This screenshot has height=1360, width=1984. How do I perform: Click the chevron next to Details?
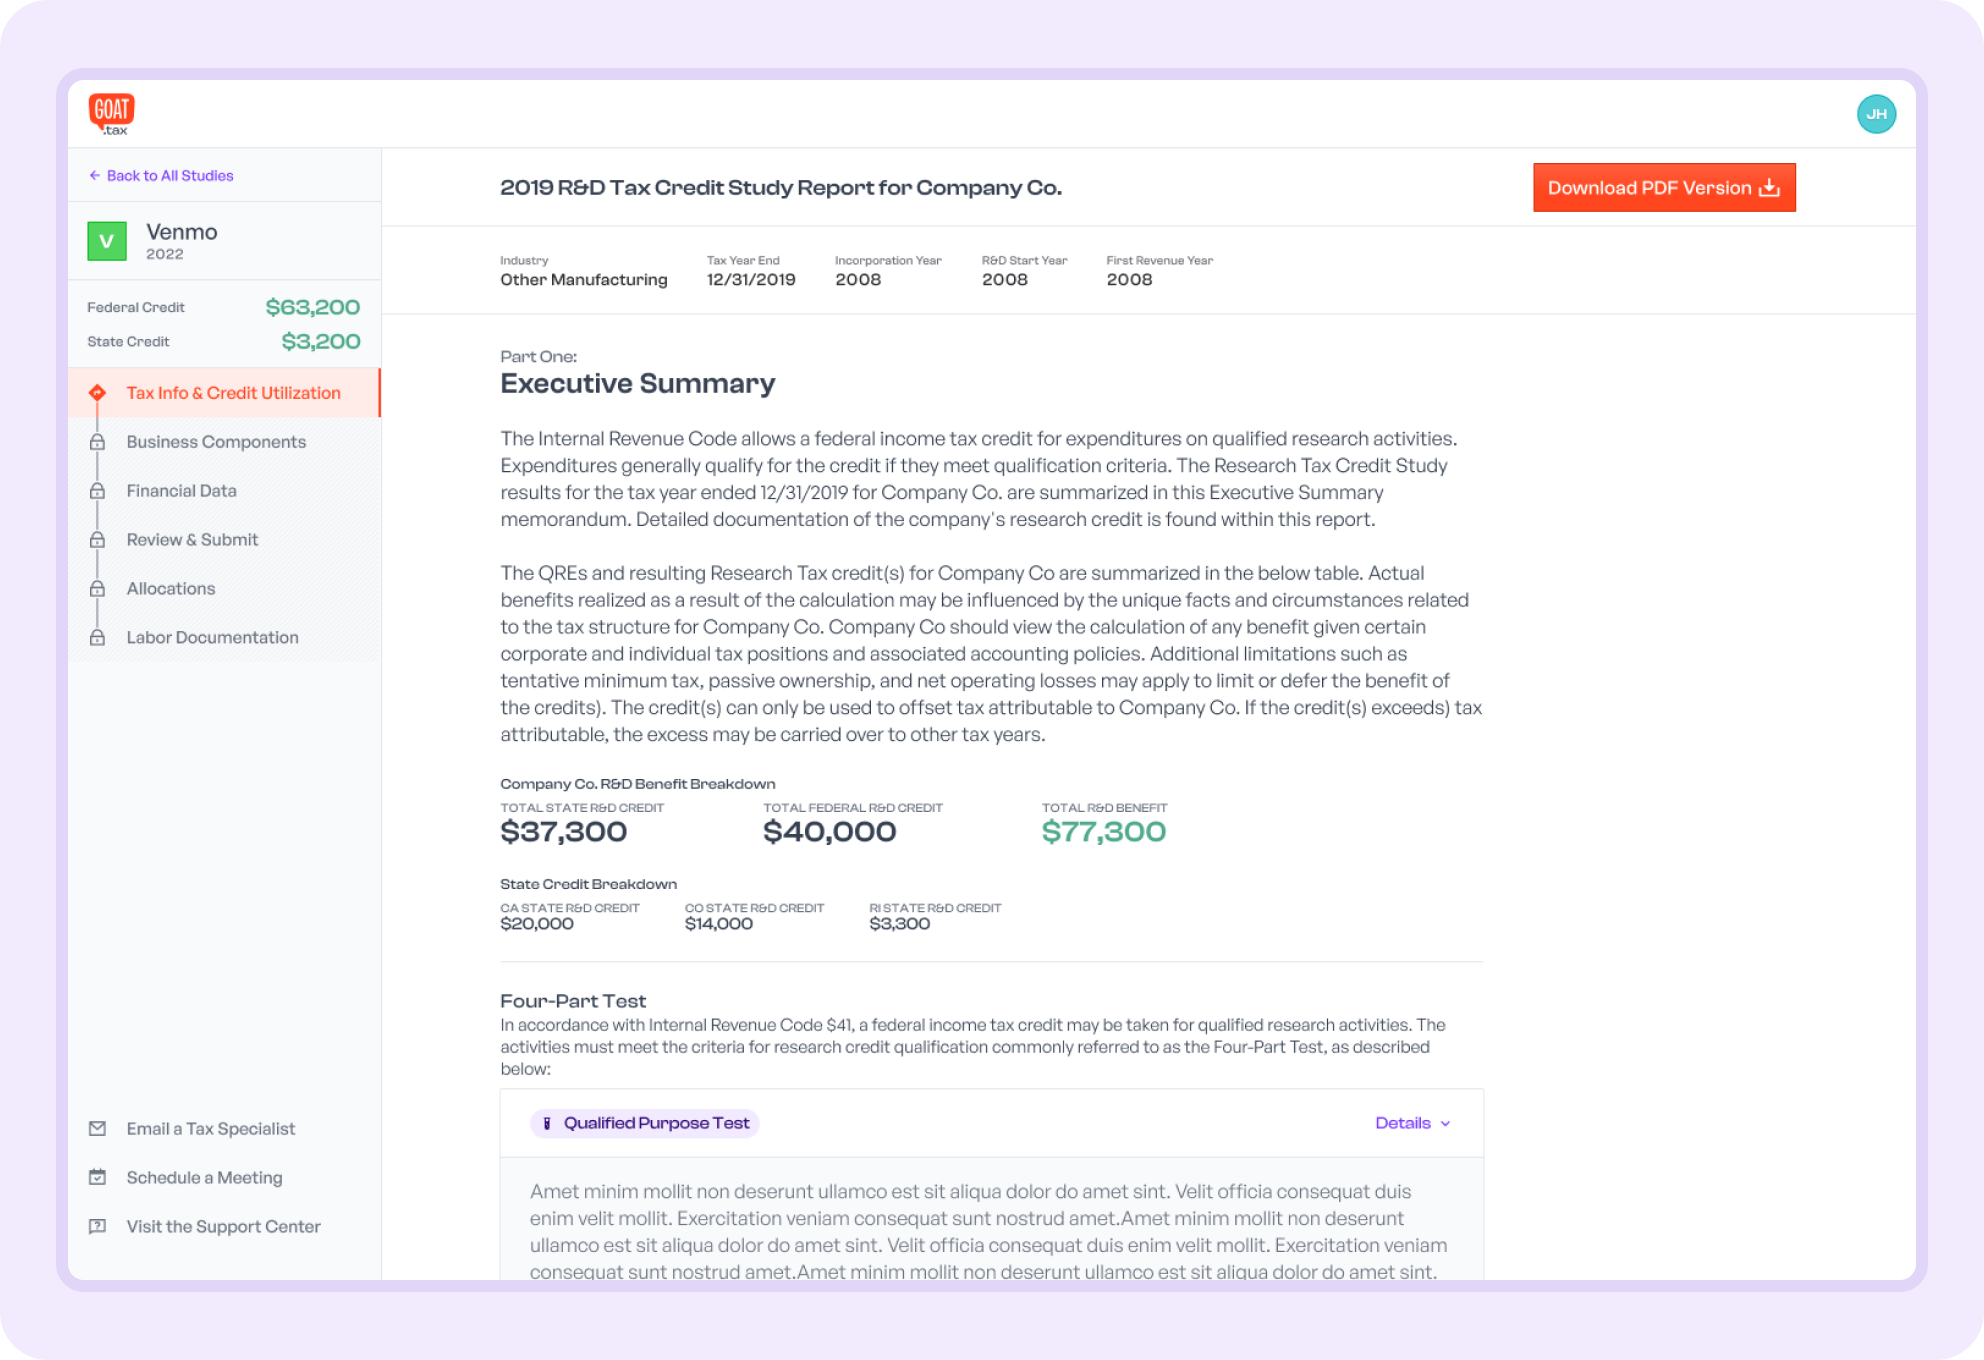pos(1445,1124)
